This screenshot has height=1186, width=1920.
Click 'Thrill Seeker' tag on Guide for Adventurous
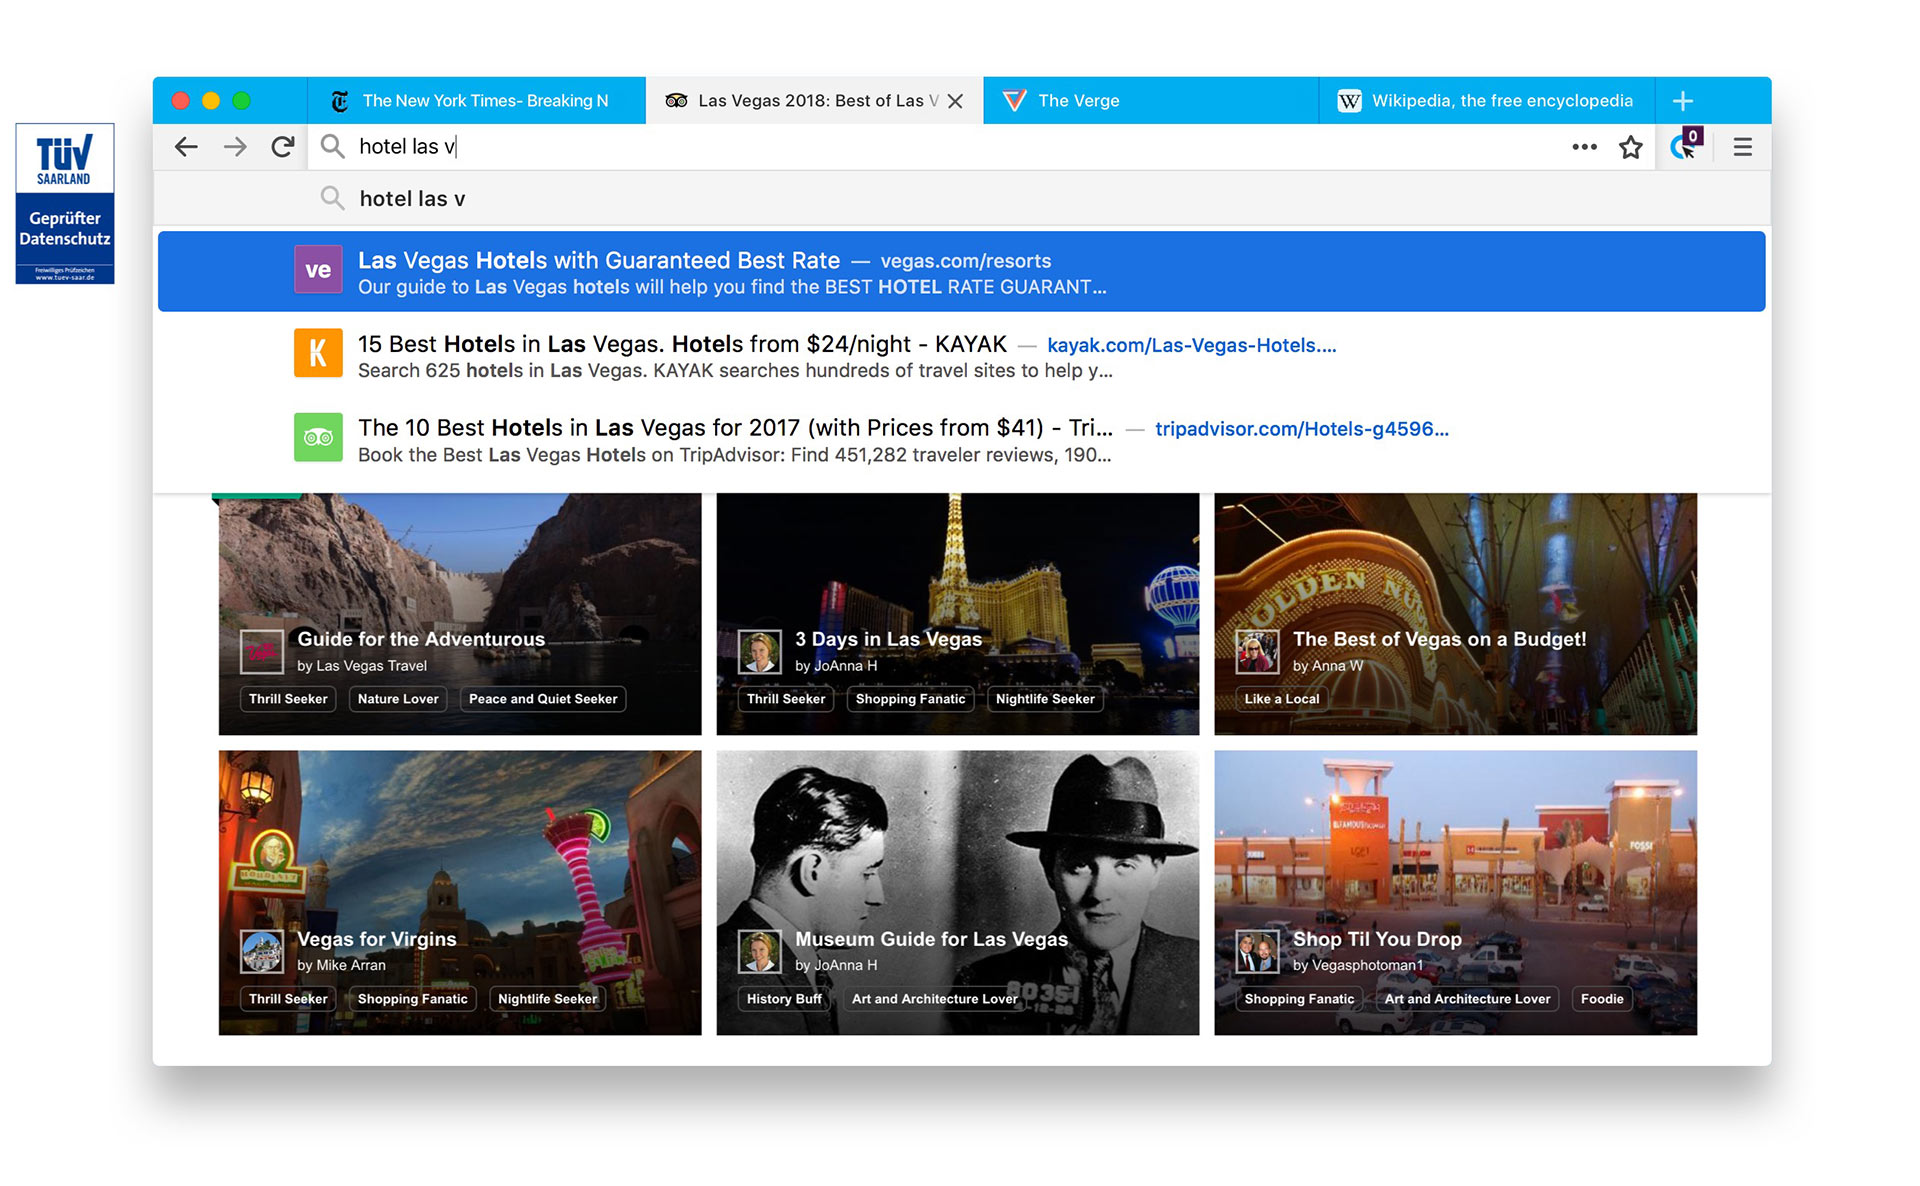click(x=288, y=699)
